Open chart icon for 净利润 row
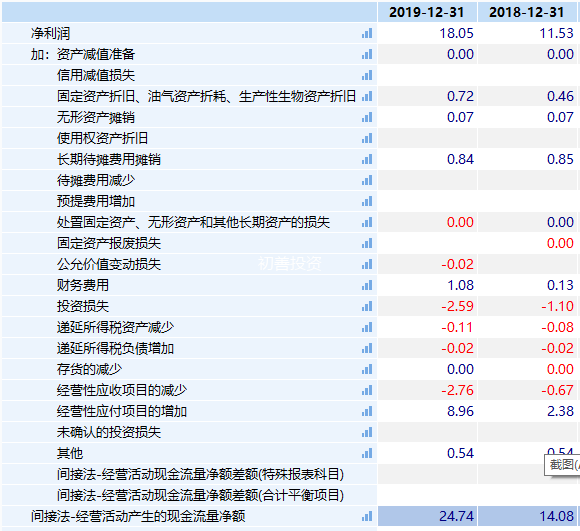 367,33
